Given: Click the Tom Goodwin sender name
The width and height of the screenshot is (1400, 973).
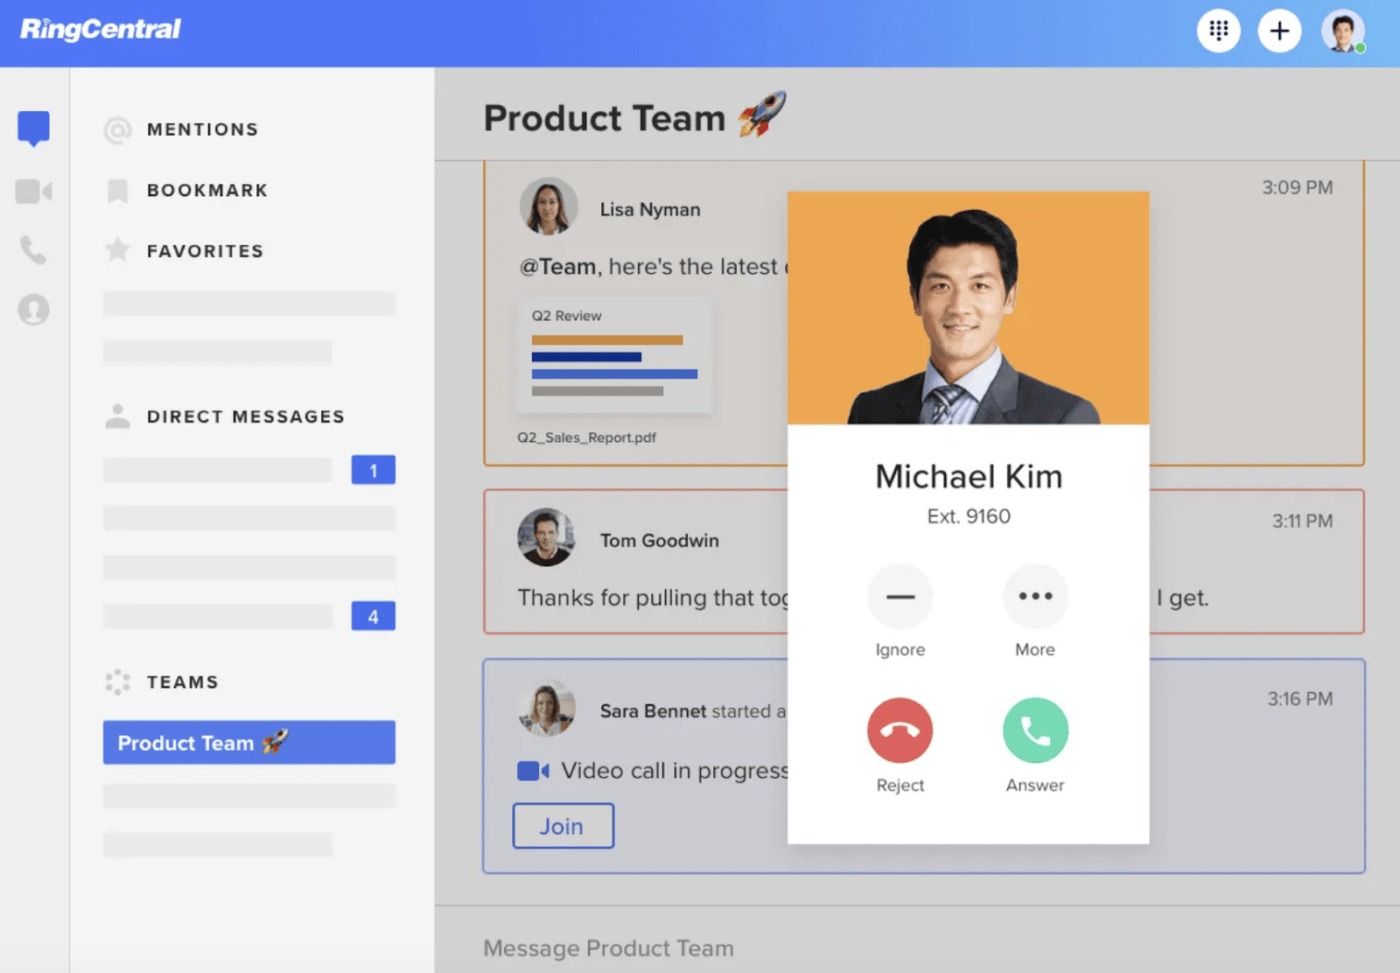Looking at the screenshot, I should coord(659,541).
